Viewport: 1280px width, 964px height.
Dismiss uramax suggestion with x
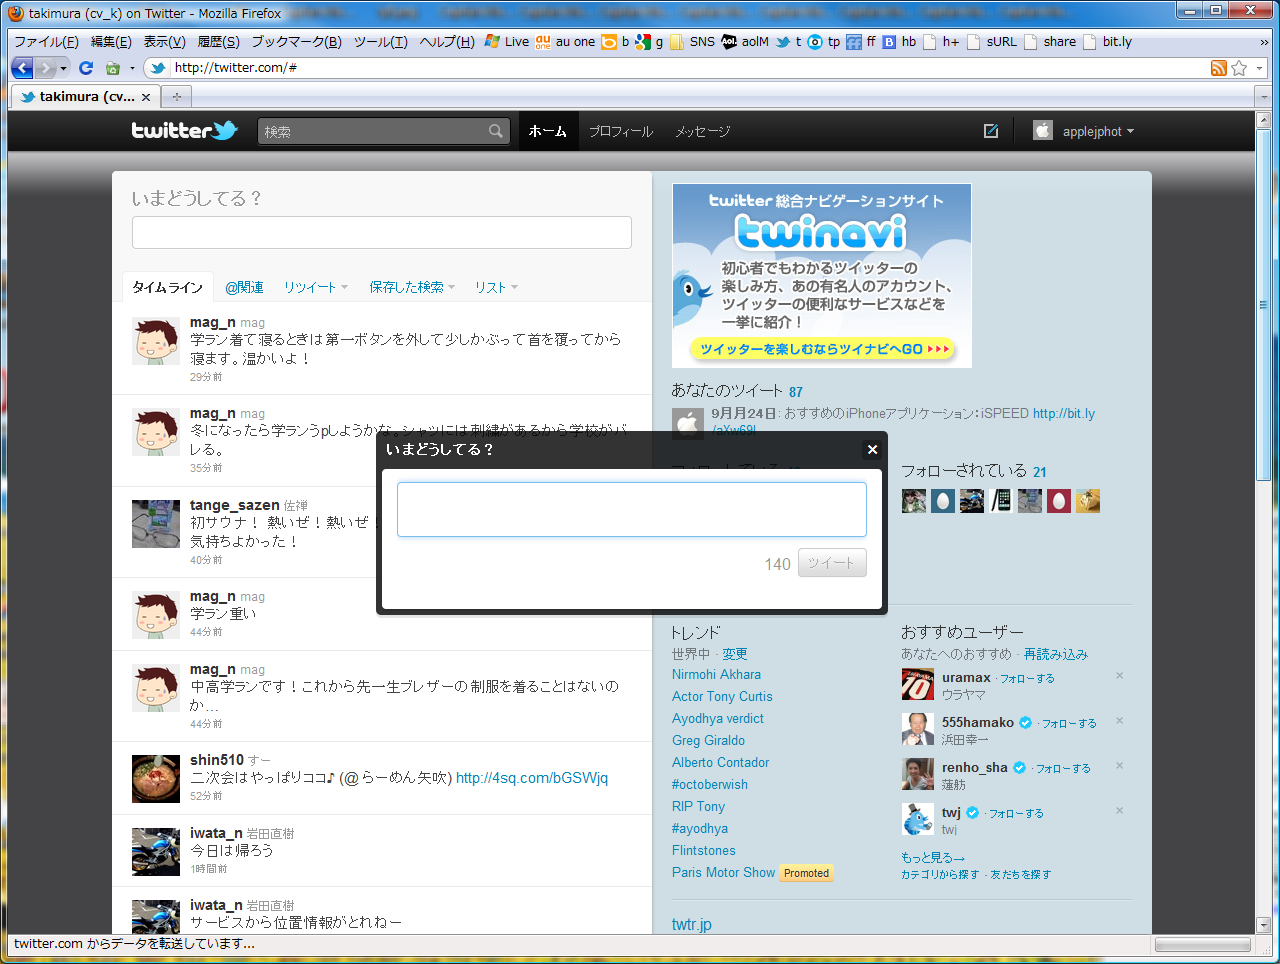click(x=1119, y=676)
